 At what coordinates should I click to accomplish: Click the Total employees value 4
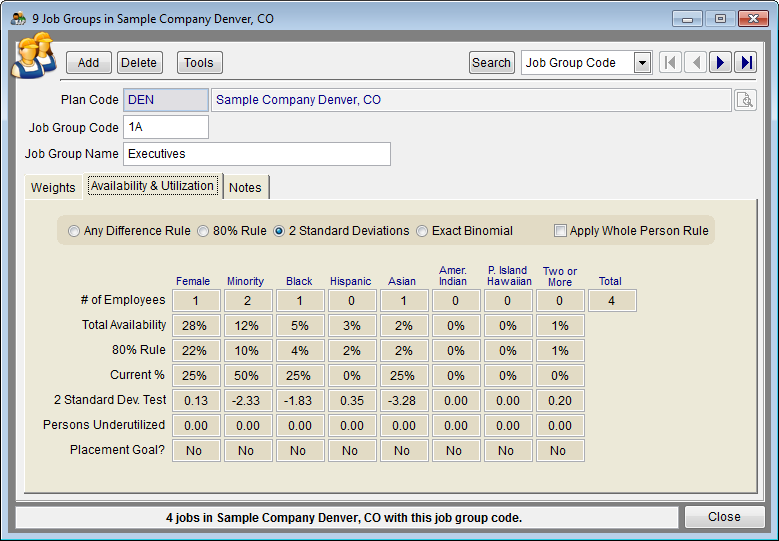[612, 301]
